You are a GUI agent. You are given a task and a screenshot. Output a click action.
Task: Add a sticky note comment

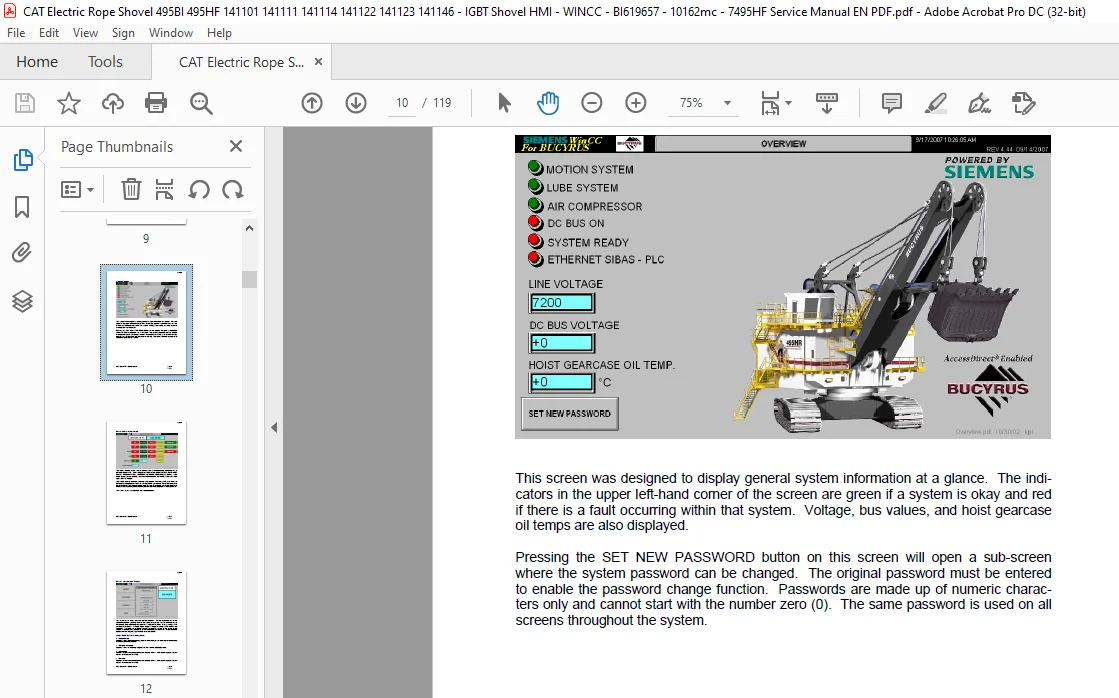[x=891, y=103]
